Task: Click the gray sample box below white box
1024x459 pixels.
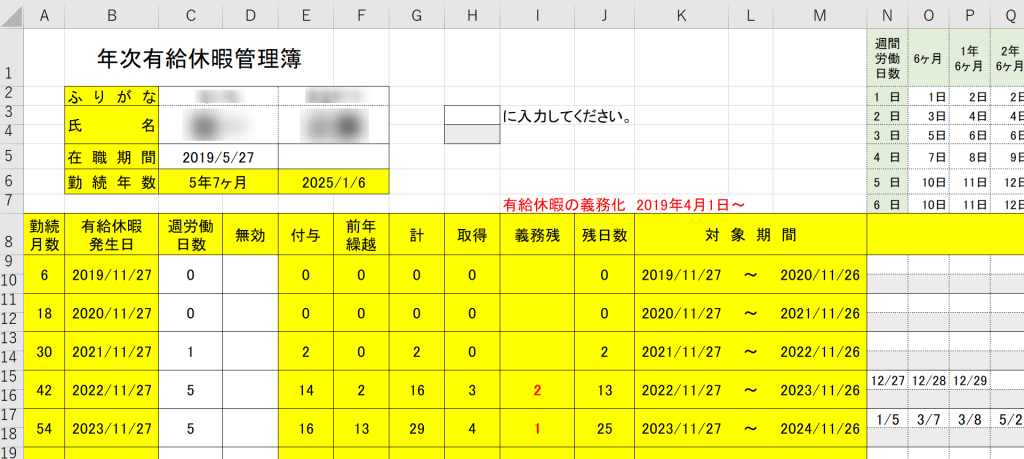Action: (x=472, y=134)
